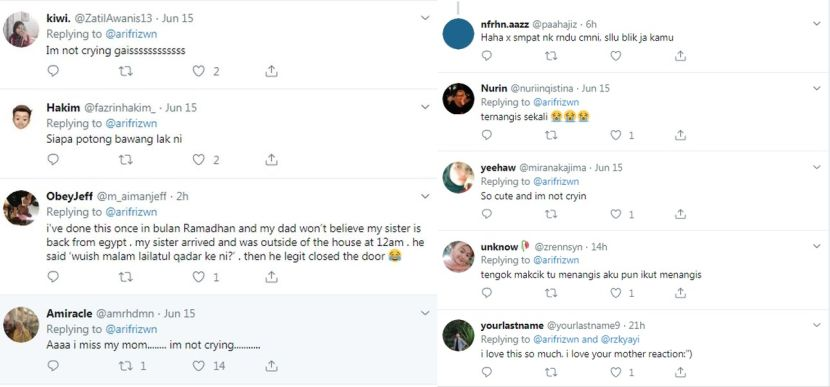This screenshot has width=830, height=387.
Task: Open ObeyJeff's profile name link
Action: [x=69, y=196]
